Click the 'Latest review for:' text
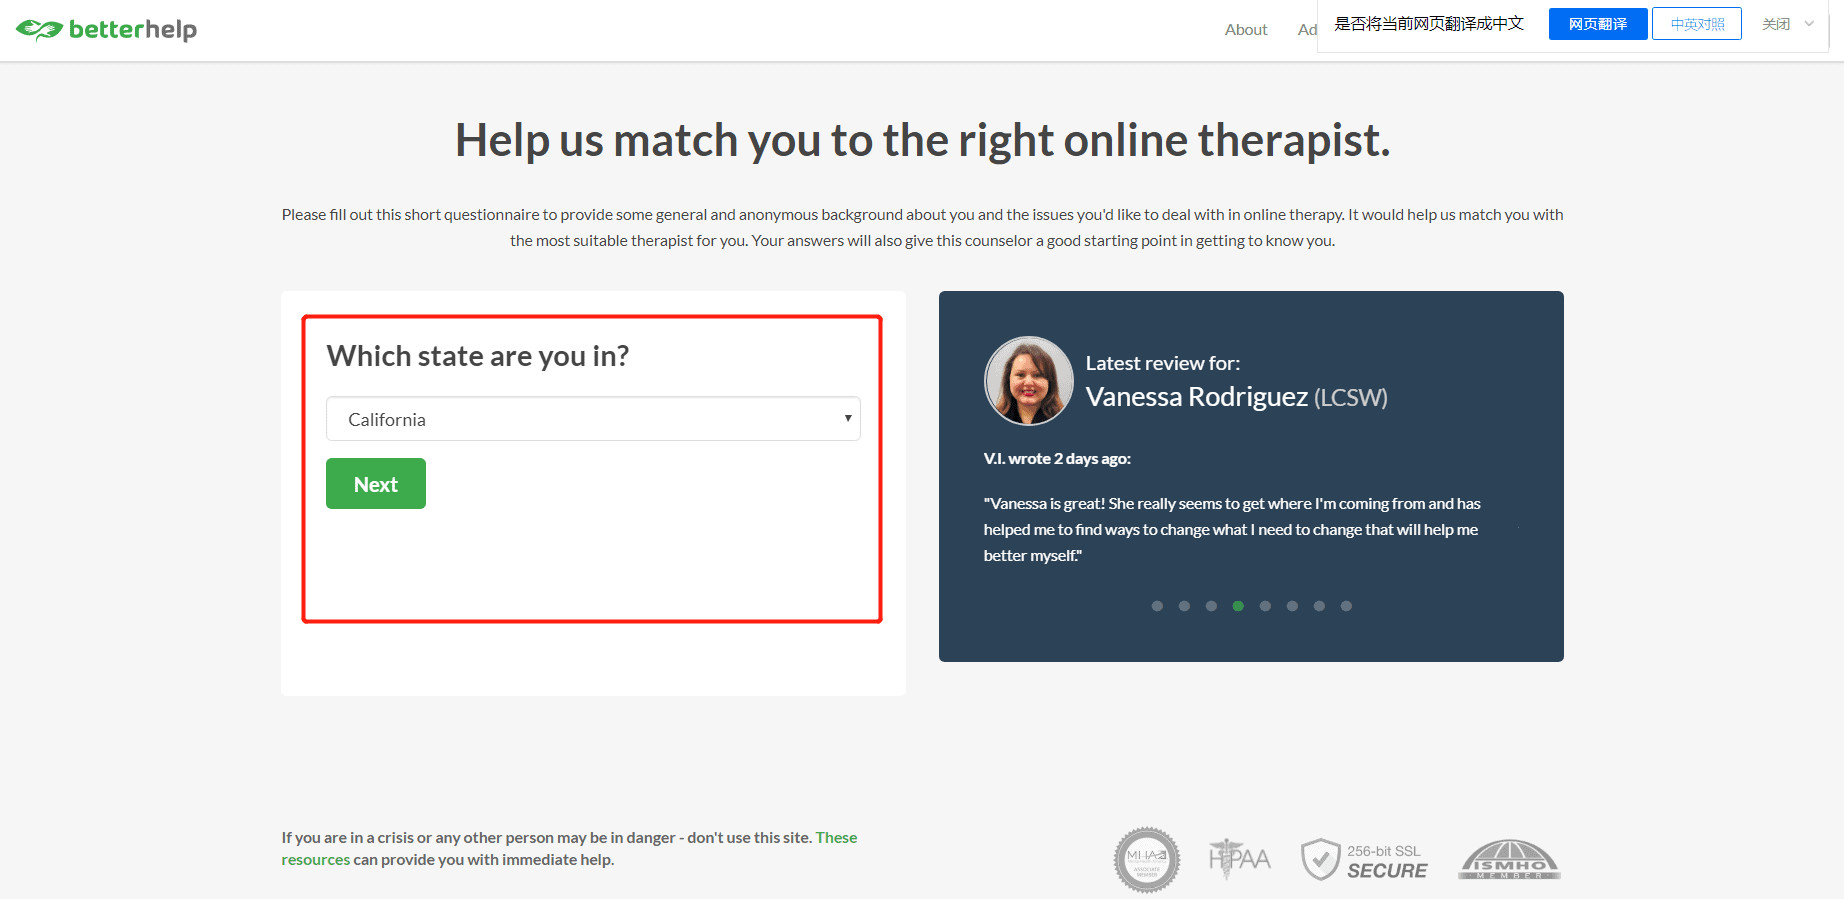Viewport: 1844px width, 899px height. [1163, 363]
